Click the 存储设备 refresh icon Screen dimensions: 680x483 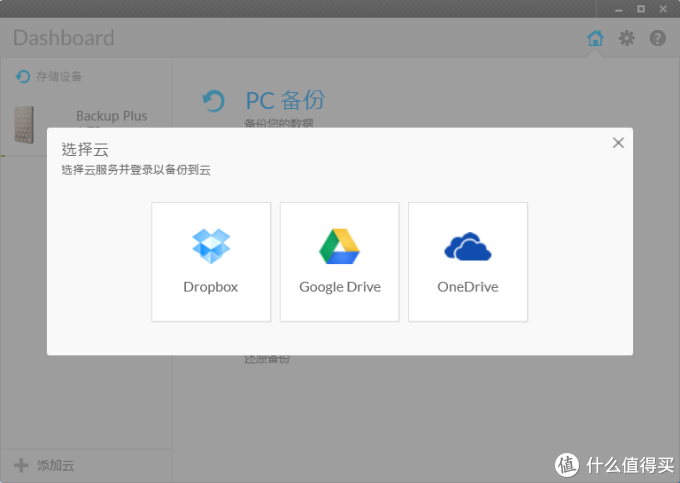[23, 77]
